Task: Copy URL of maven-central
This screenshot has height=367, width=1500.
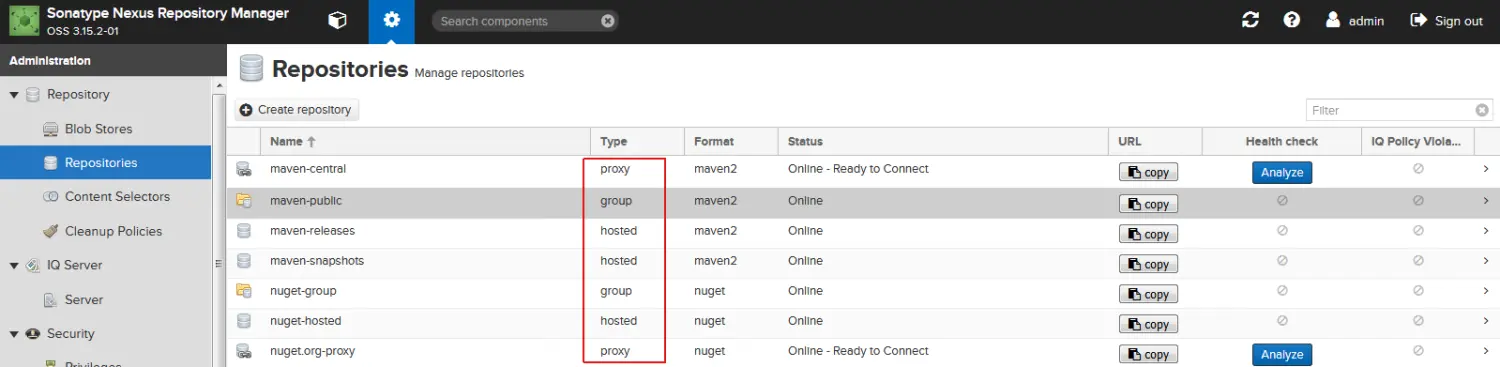Action: coord(1148,172)
